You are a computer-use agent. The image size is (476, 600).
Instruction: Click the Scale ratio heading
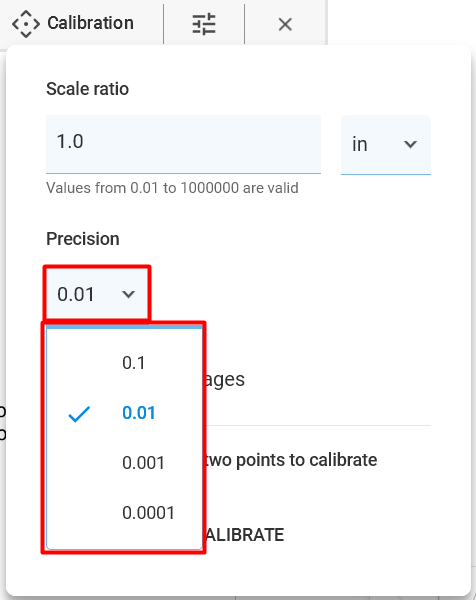pyautogui.click(x=87, y=89)
